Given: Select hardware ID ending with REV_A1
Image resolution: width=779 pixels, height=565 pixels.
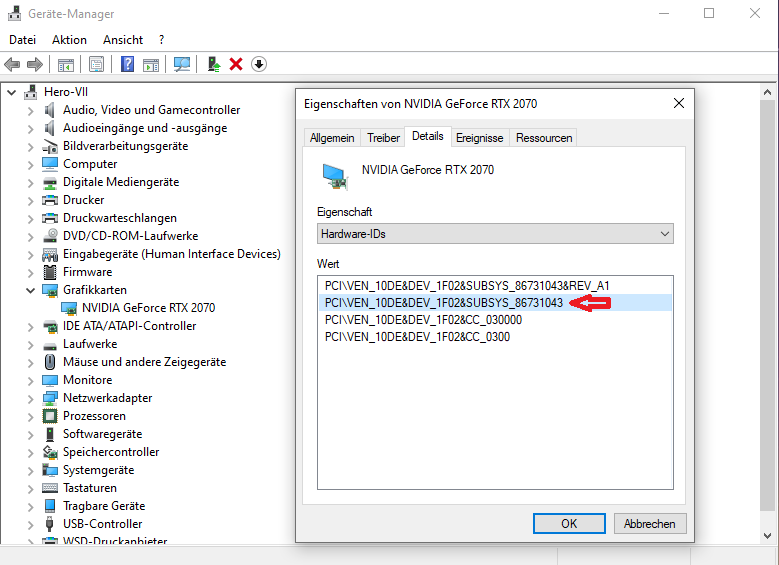Looking at the screenshot, I should pyautogui.click(x=495, y=286).
